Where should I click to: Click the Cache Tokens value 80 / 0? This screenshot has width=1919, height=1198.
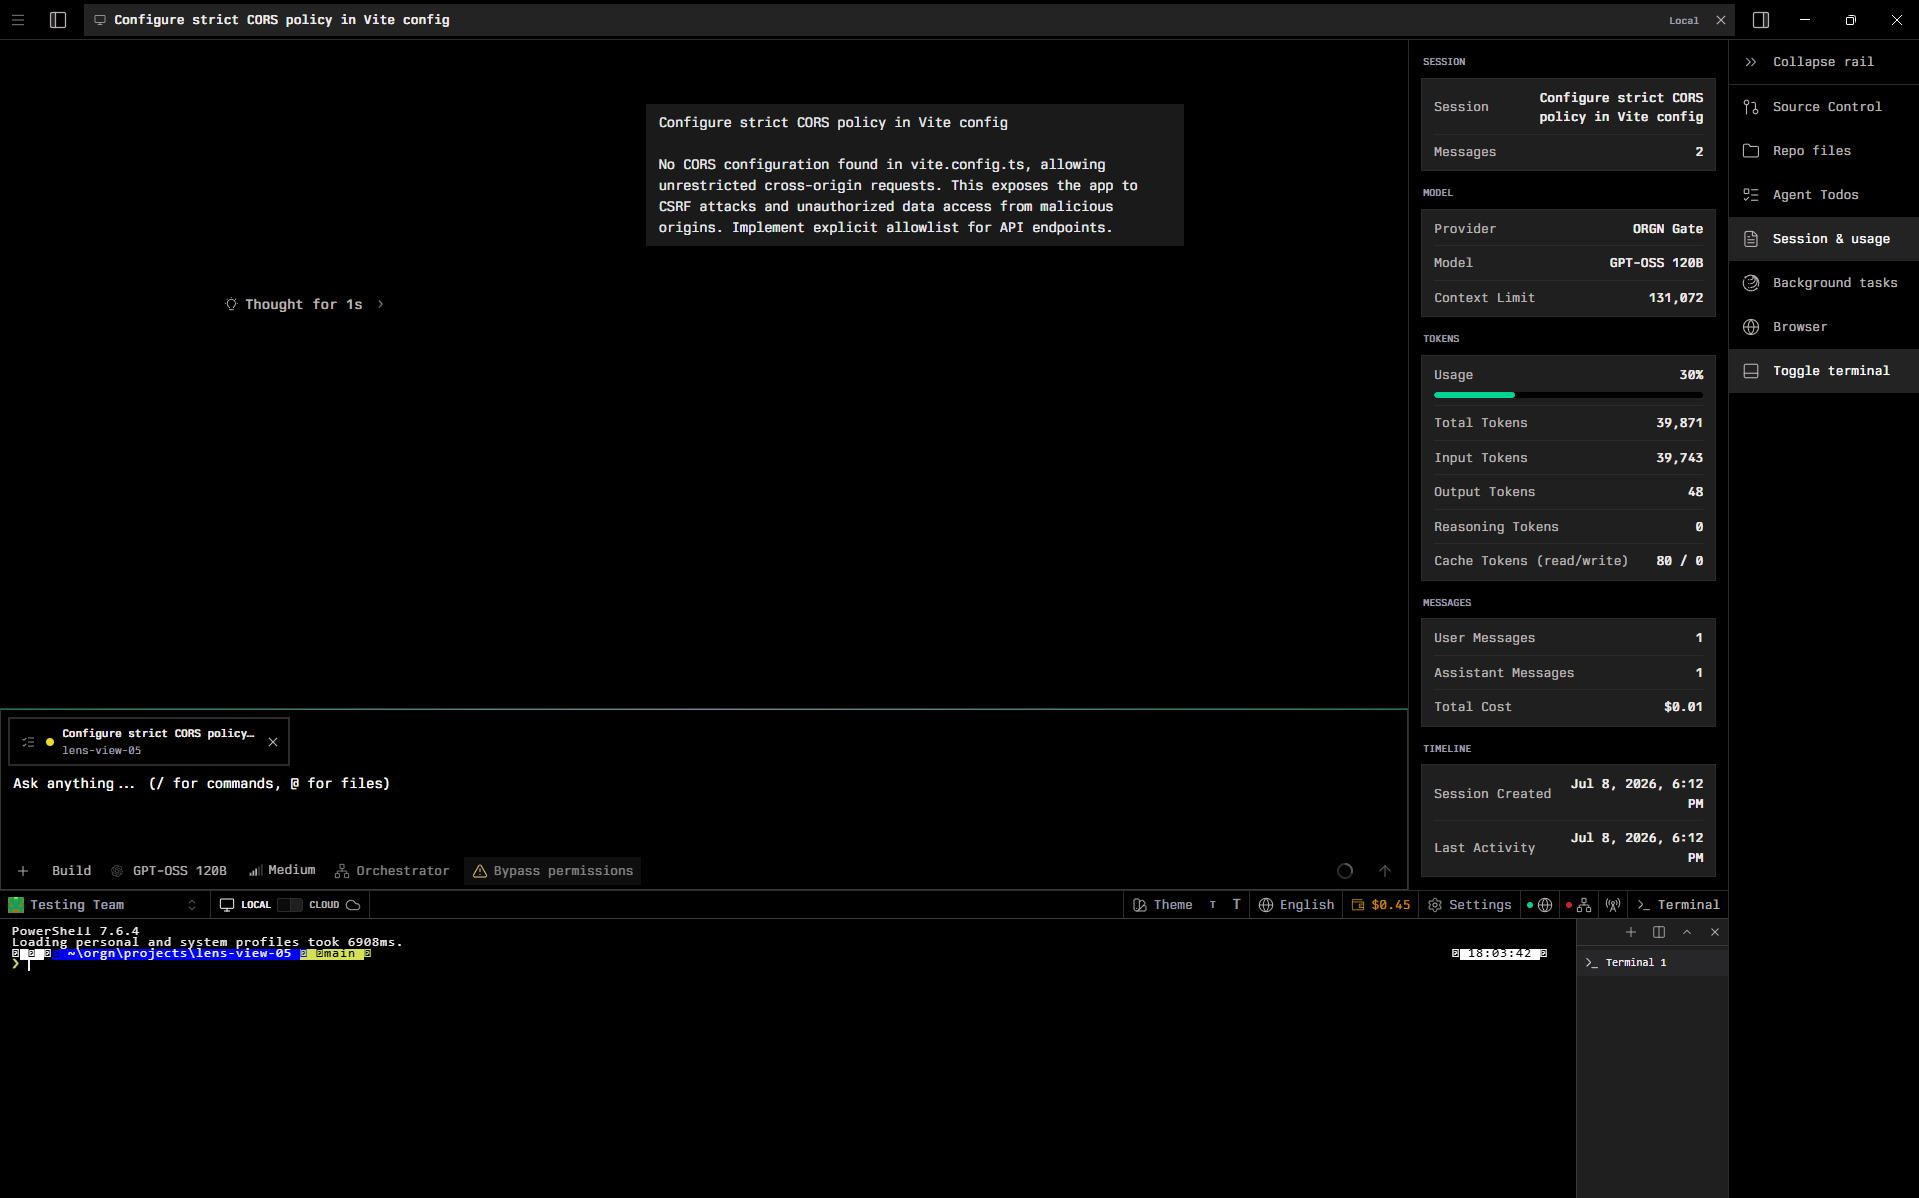(1679, 561)
